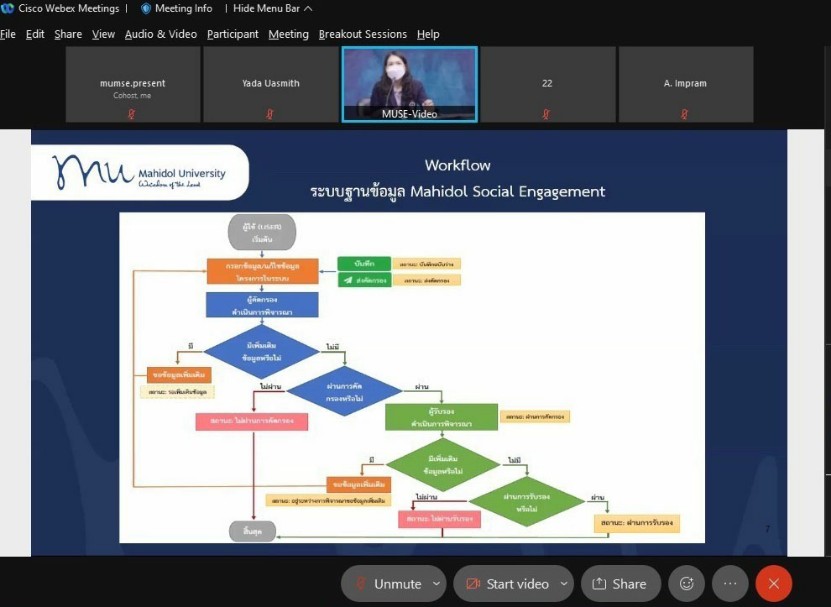
Task: Click the slide page number 7
Action: pos(767,529)
